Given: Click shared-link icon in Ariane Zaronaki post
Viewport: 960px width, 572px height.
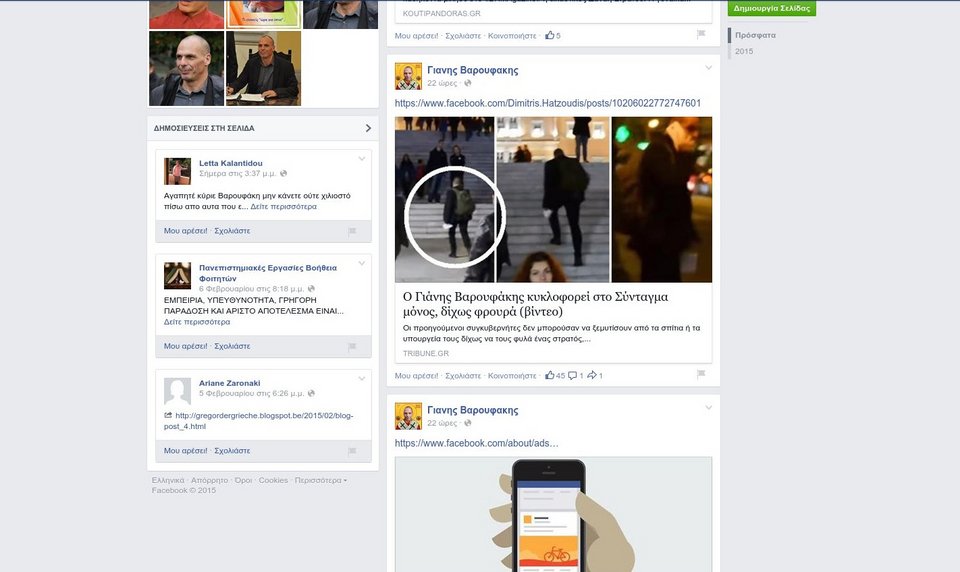Looking at the screenshot, I should [x=168, y=415].
